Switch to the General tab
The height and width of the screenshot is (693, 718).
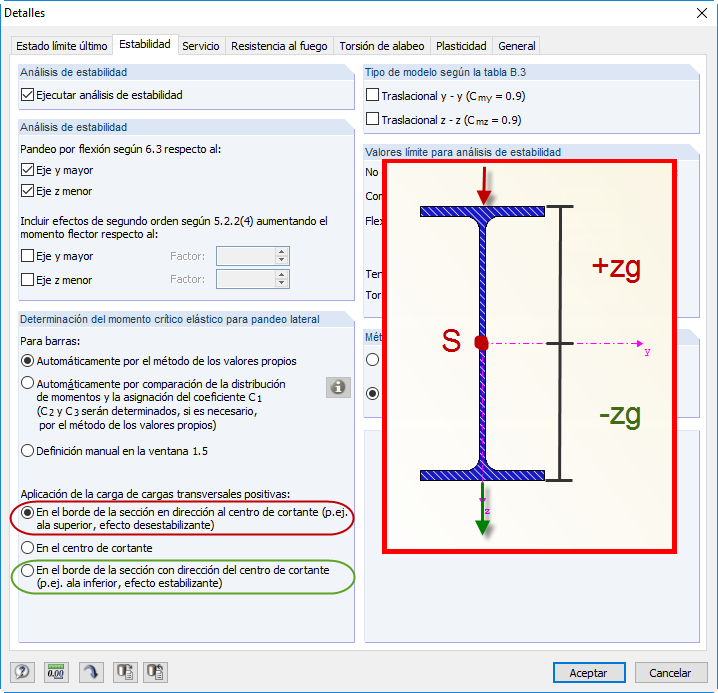pyautogui.click(x=517, y=46)
